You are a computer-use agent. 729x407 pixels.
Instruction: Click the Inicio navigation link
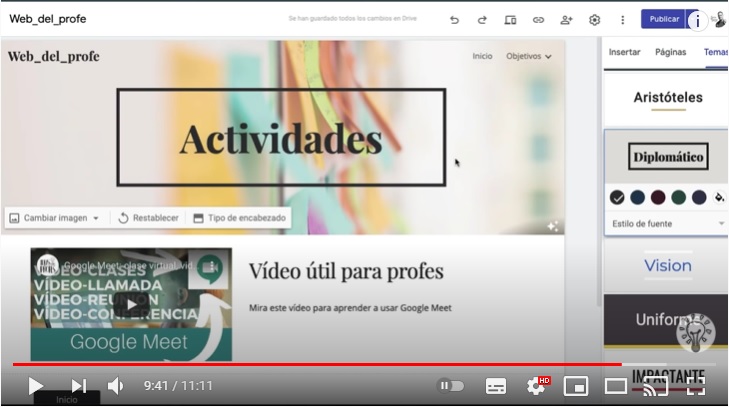[482, 56]
